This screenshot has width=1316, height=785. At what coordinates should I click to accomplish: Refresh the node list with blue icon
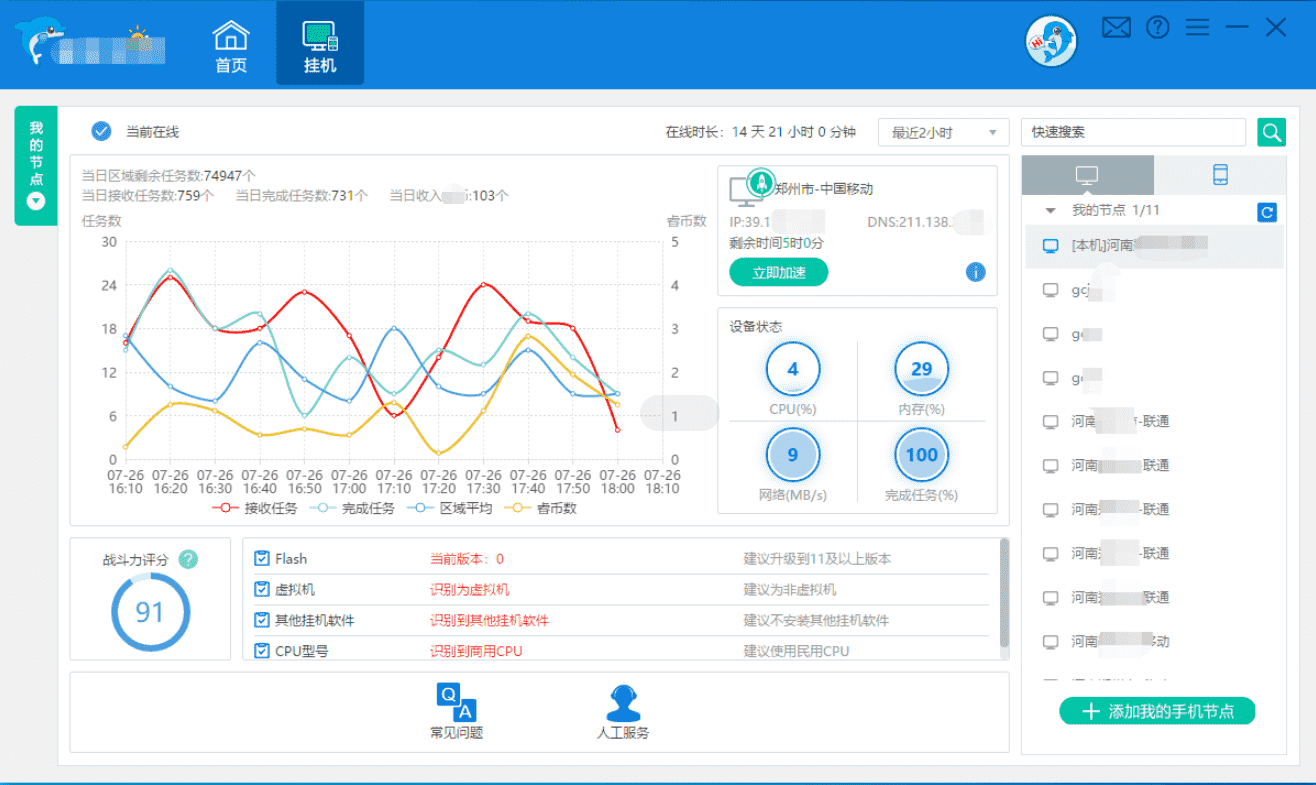coord(1266,212)
